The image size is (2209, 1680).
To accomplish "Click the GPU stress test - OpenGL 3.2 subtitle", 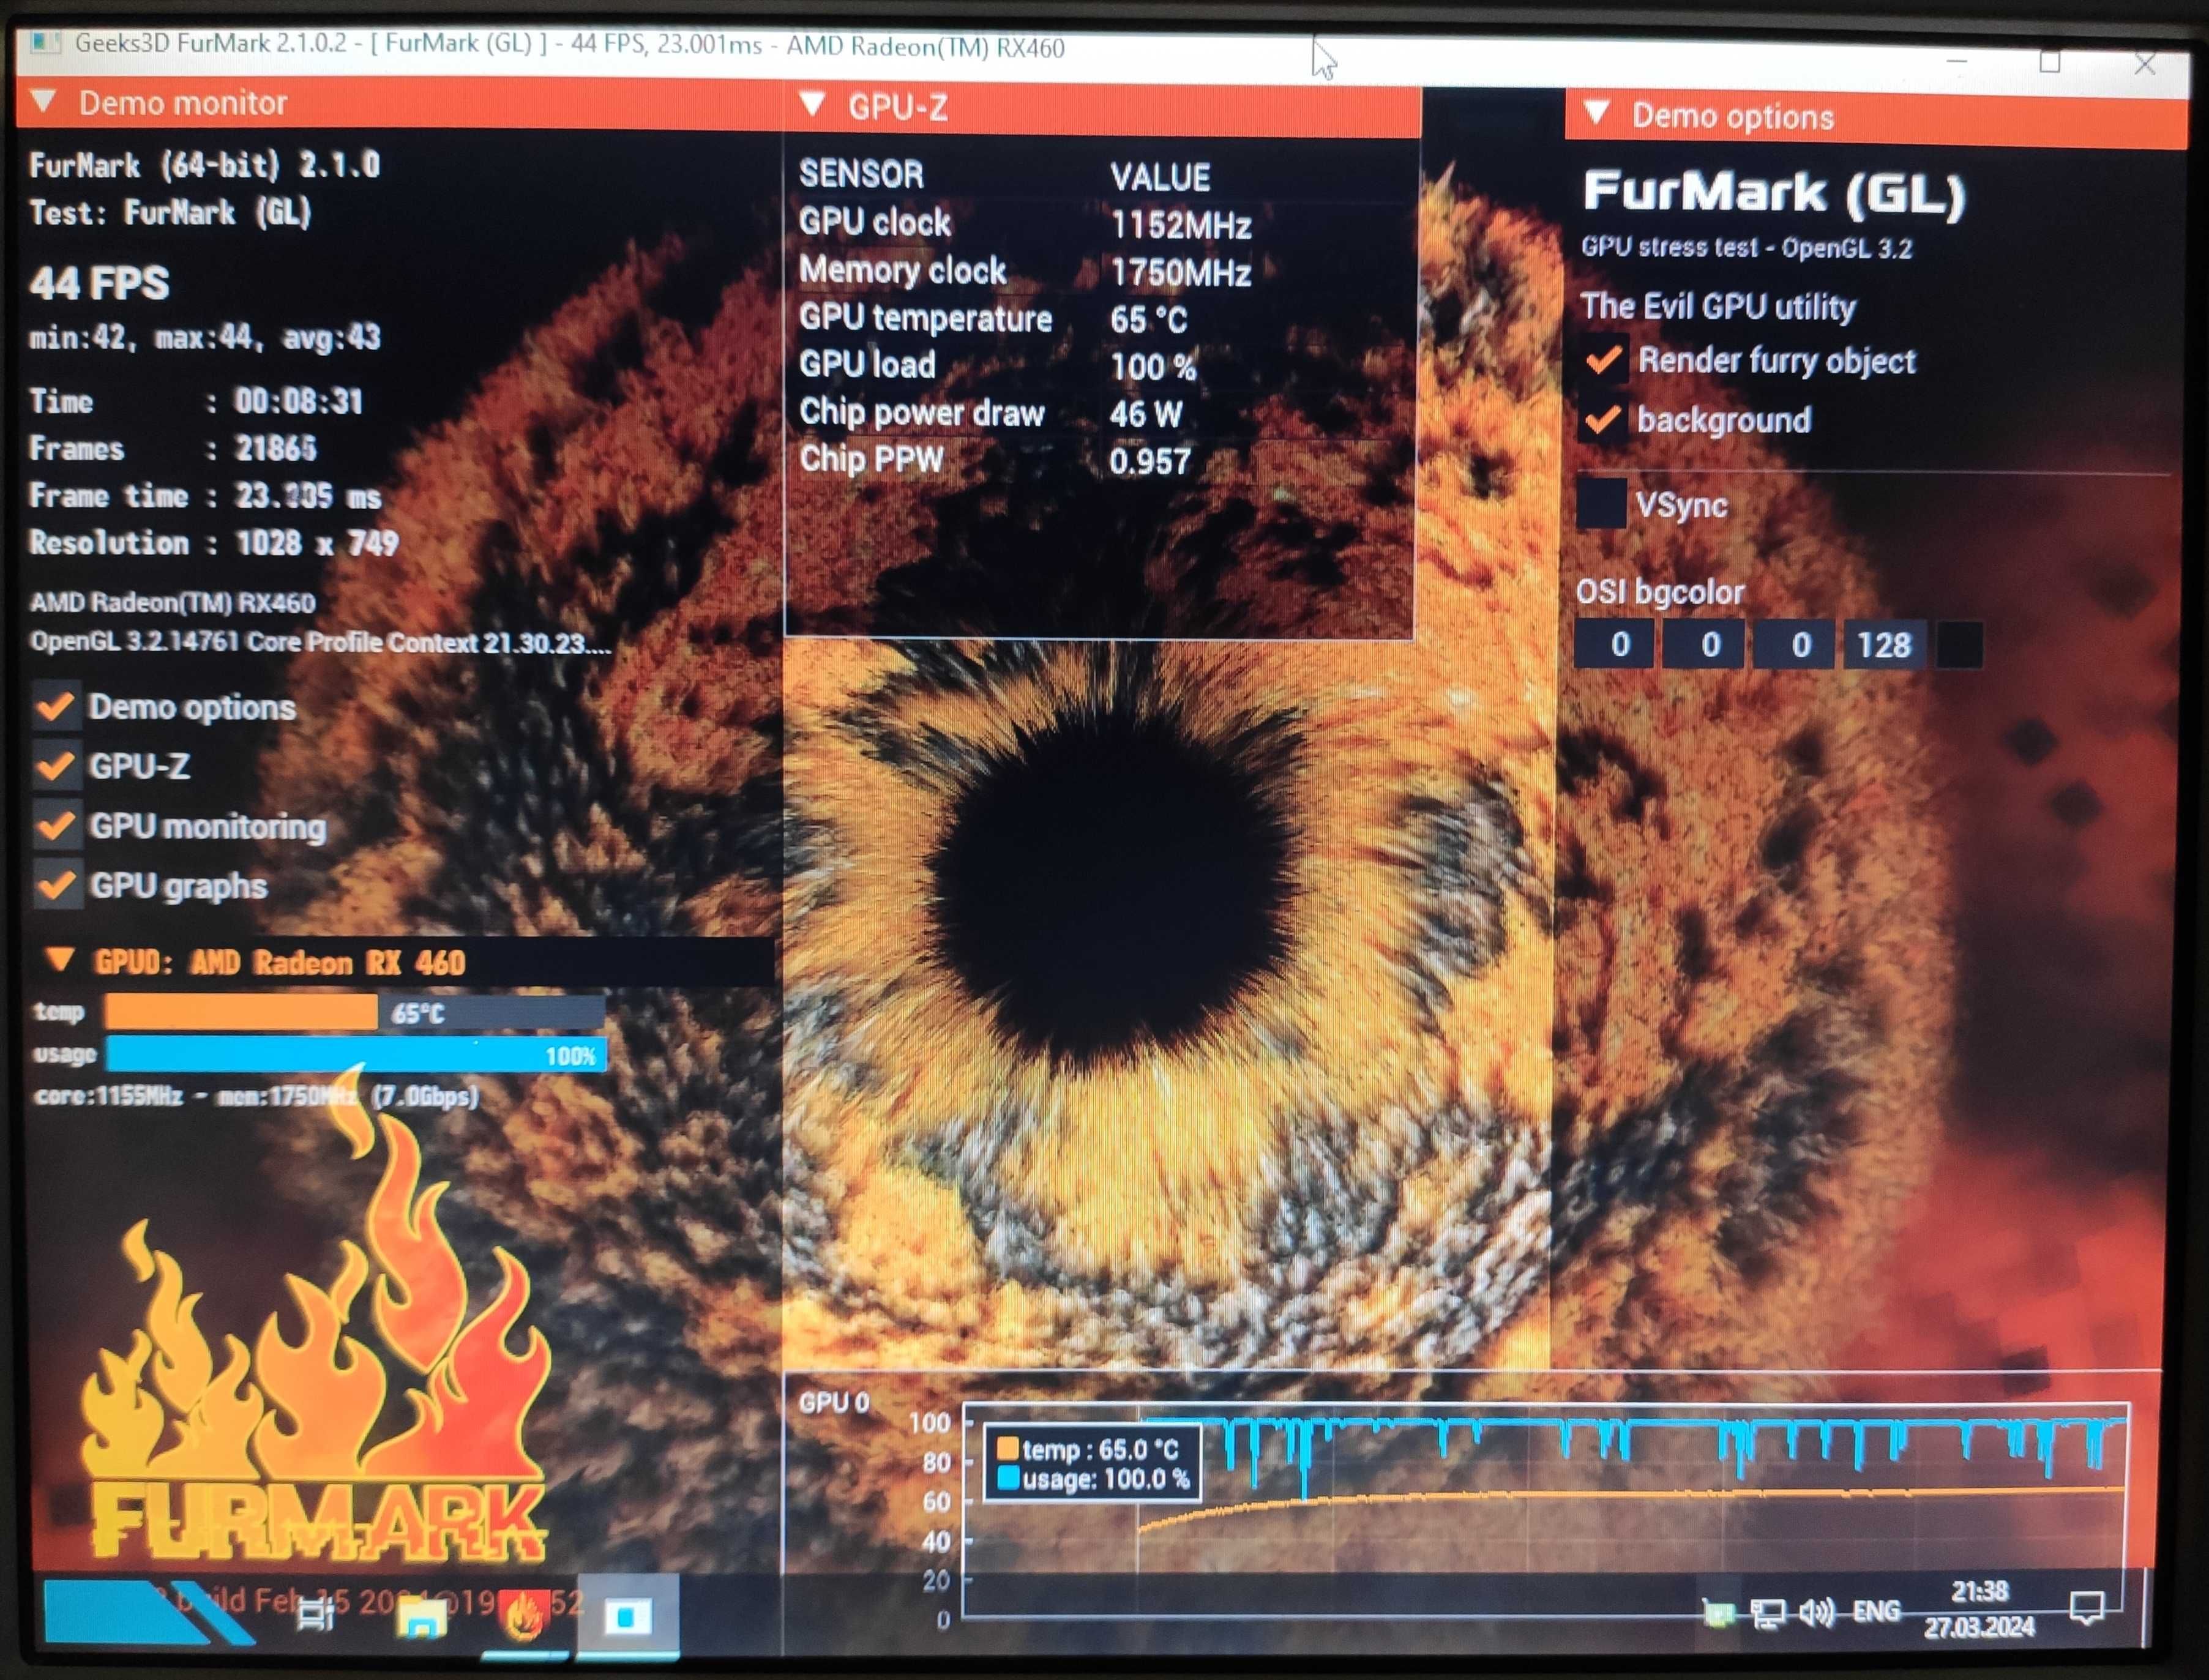I will coord(1746,247).
